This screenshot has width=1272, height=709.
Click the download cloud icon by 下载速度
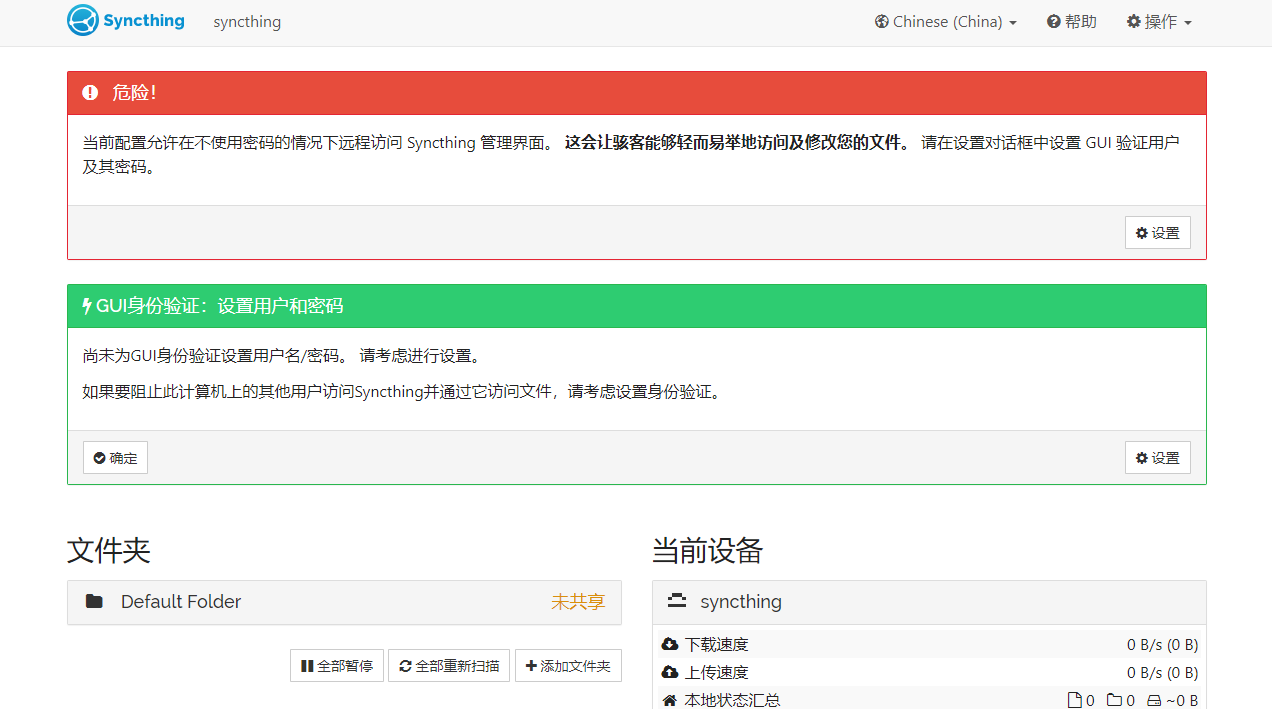[x=670, y=645]
